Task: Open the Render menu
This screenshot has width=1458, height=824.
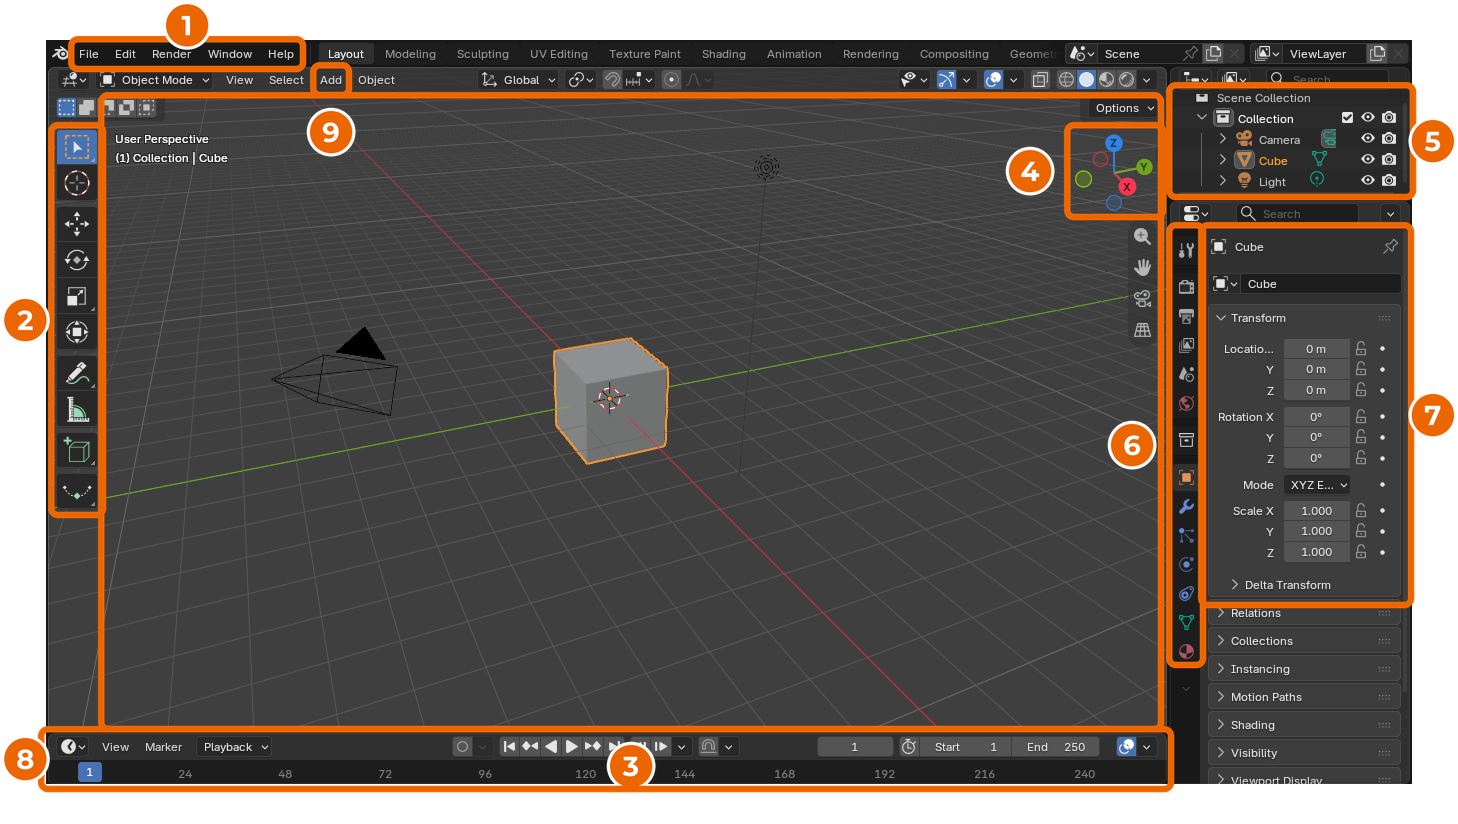Action: [x=171, y=54]
